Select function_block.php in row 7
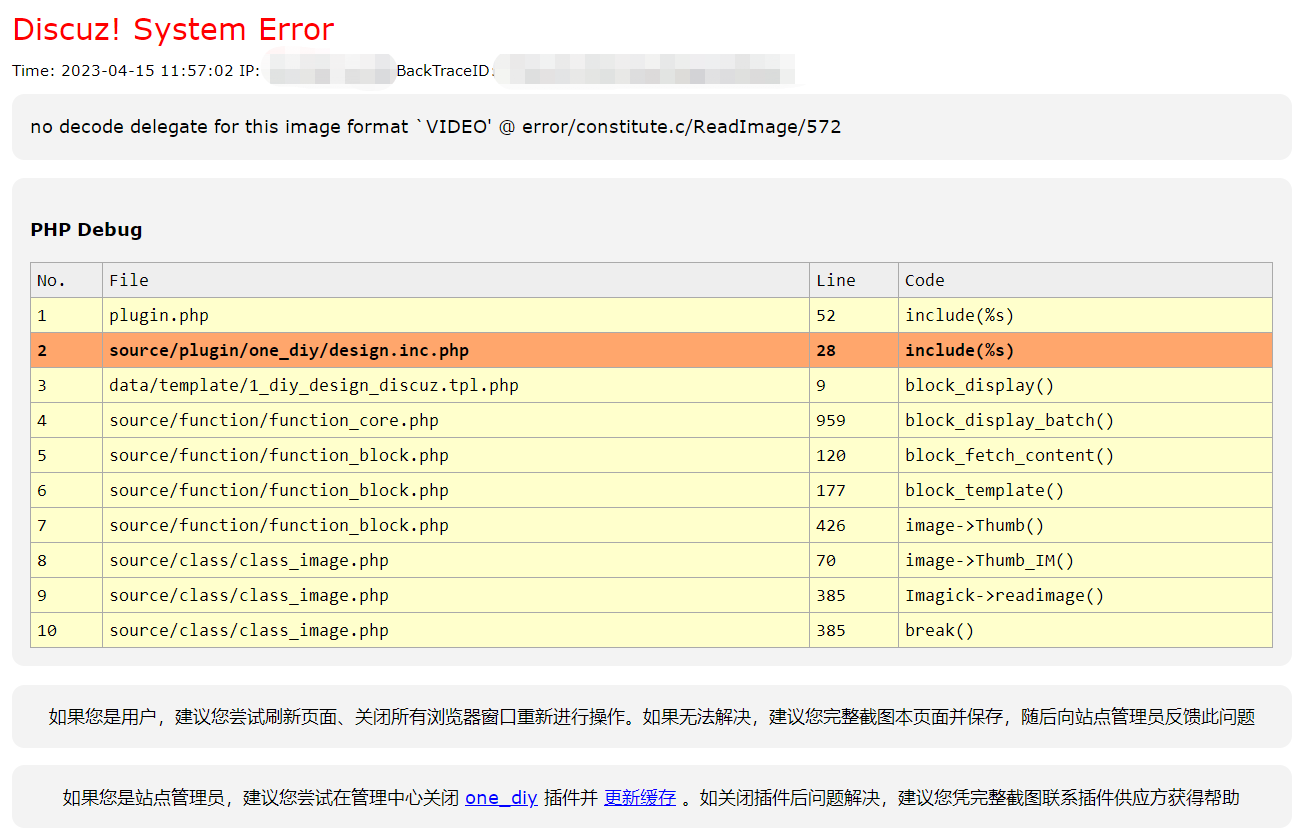 tap(455, 525)
